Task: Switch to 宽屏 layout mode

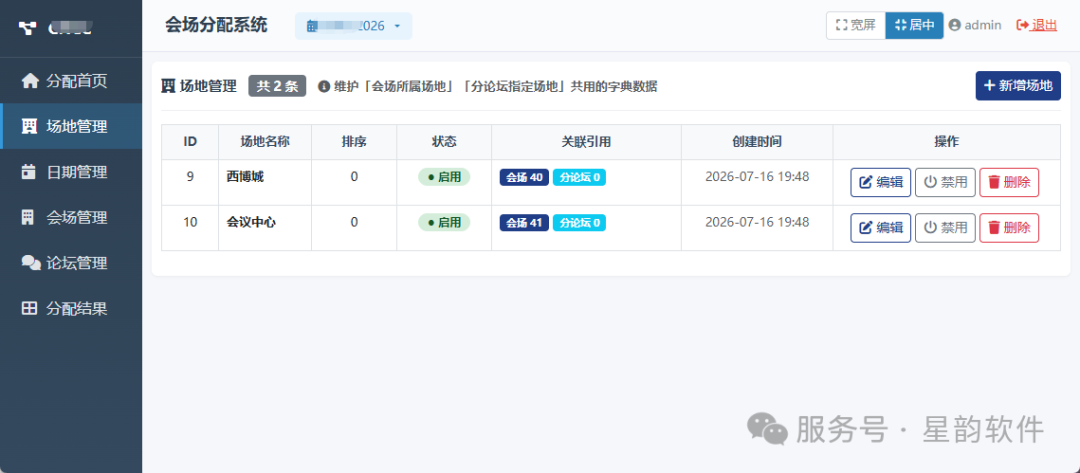Action: tap(855, 25)
